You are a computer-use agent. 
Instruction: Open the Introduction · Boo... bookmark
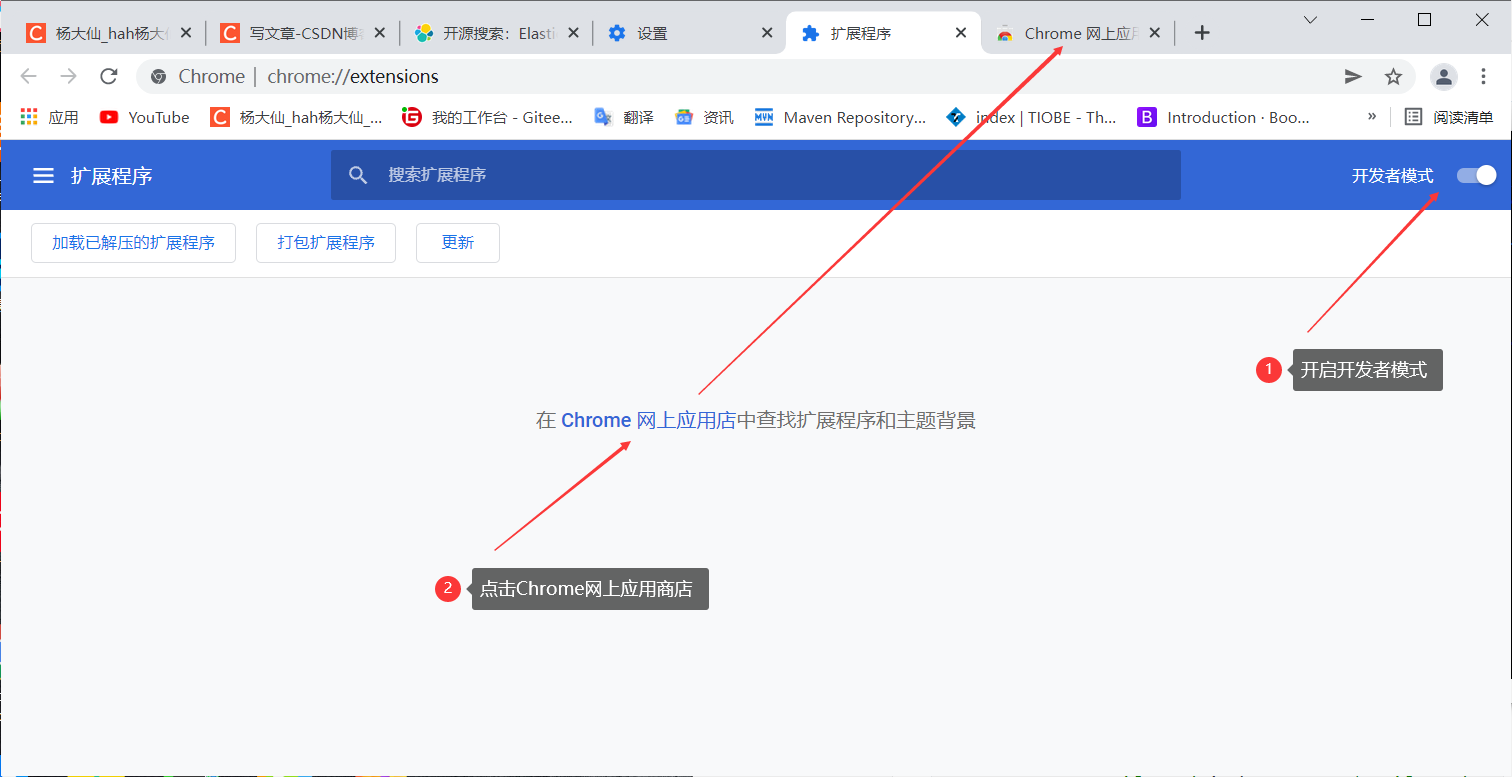pyautogui.click(x=1224, y=117)
